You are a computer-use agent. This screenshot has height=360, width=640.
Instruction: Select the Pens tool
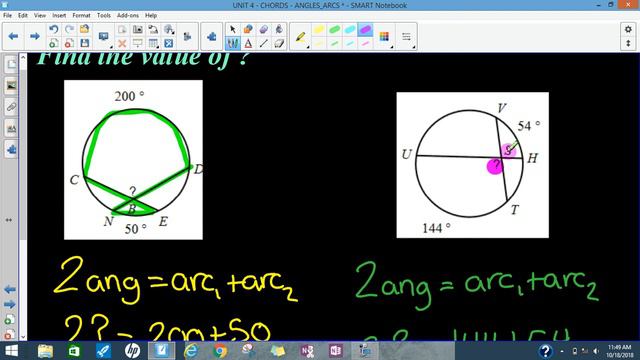(233, 43)
